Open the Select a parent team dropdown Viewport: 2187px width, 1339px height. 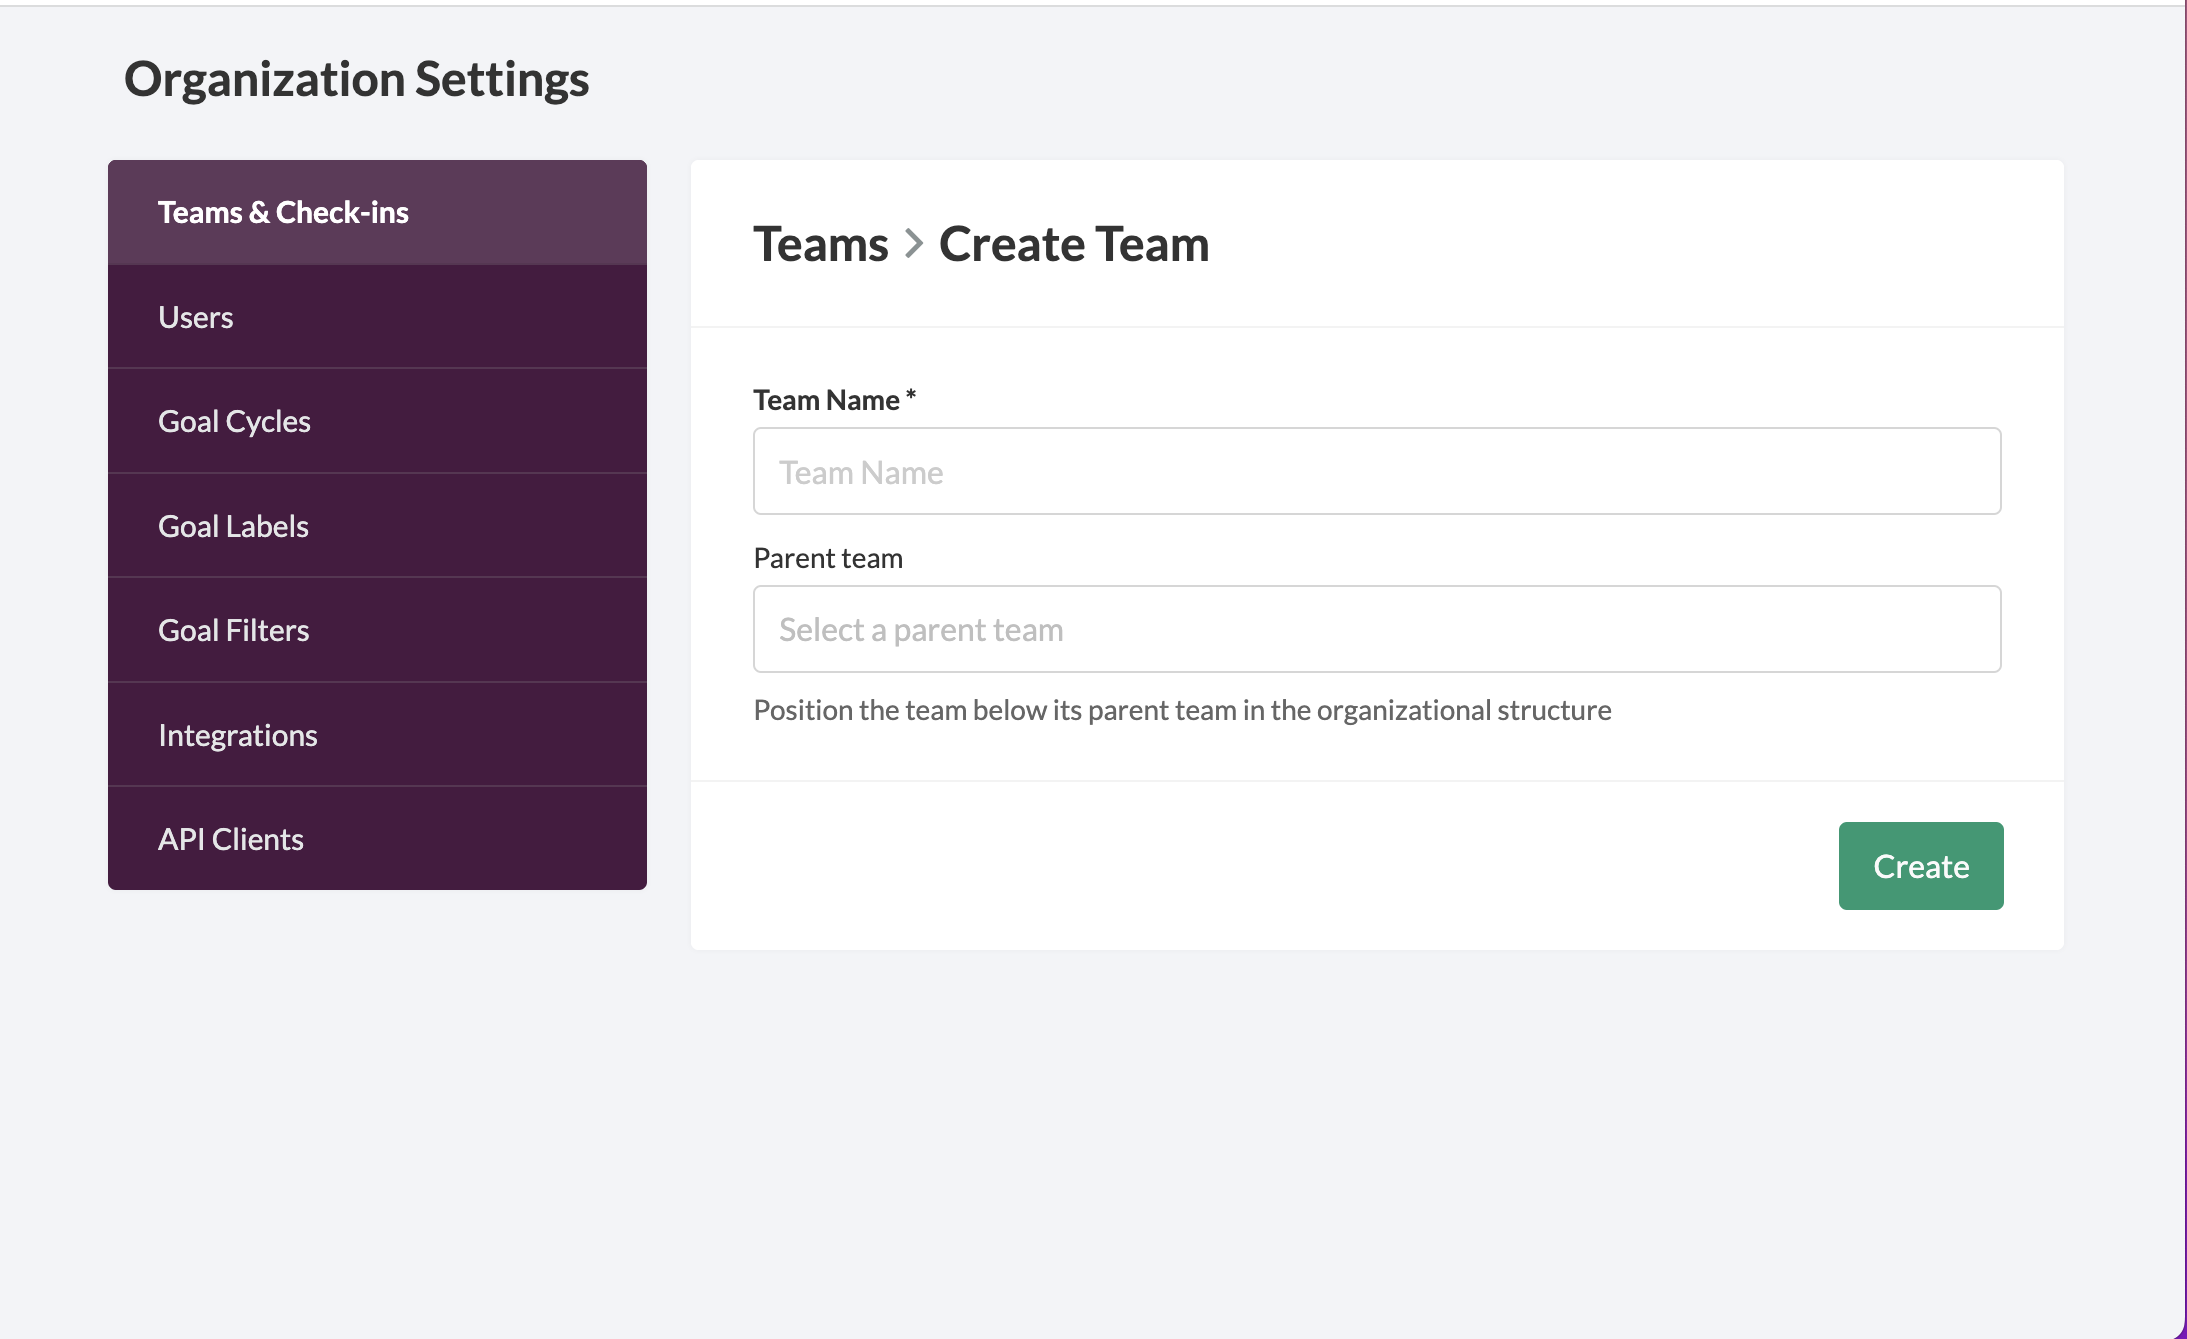pyautogui.click(x=1377, y=629)
